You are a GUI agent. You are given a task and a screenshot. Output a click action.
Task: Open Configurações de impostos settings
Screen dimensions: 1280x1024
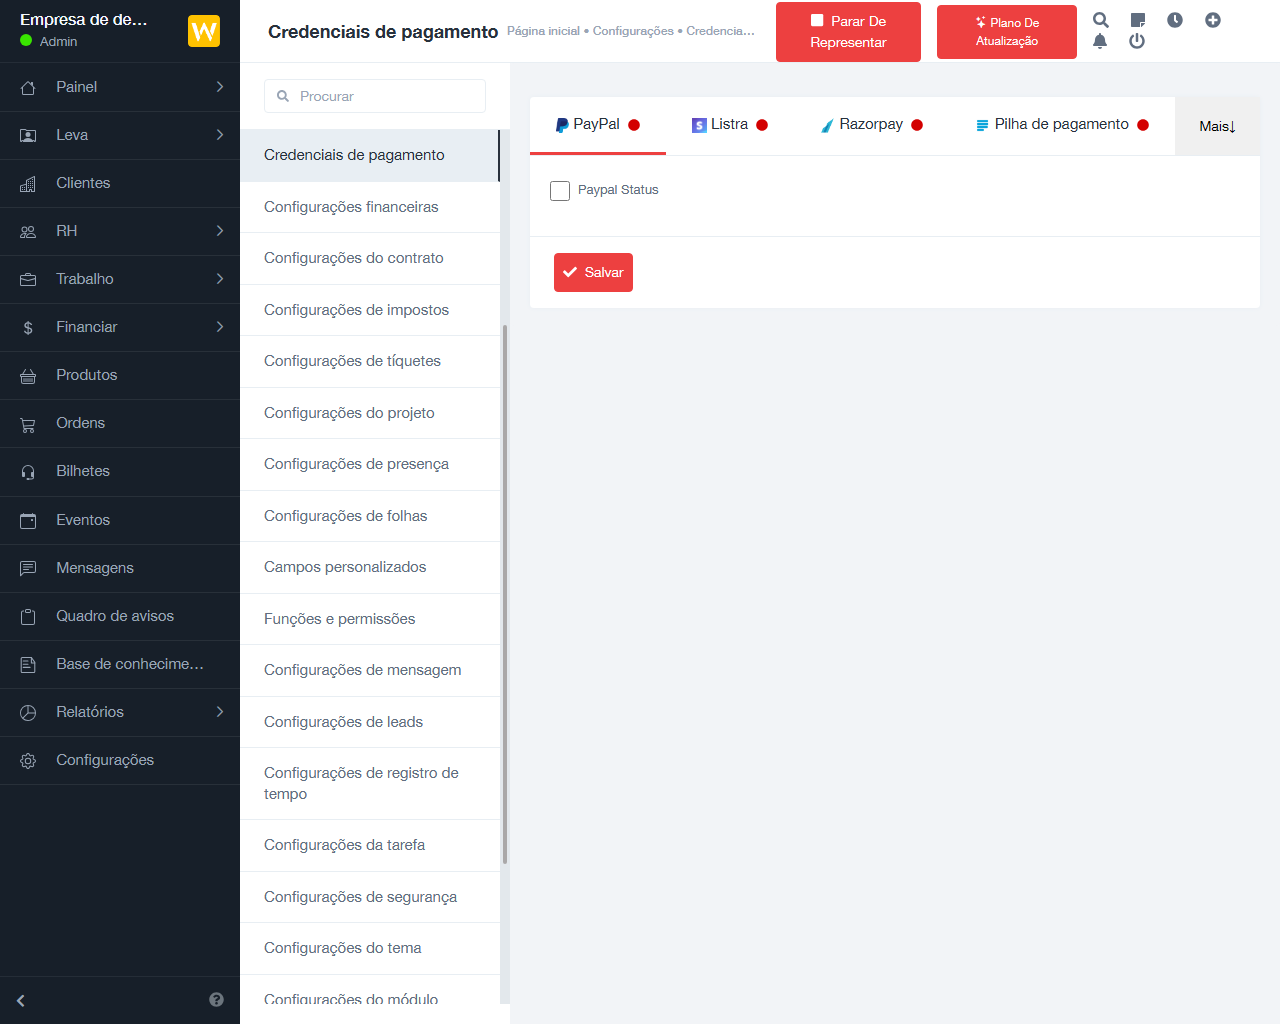356,310
